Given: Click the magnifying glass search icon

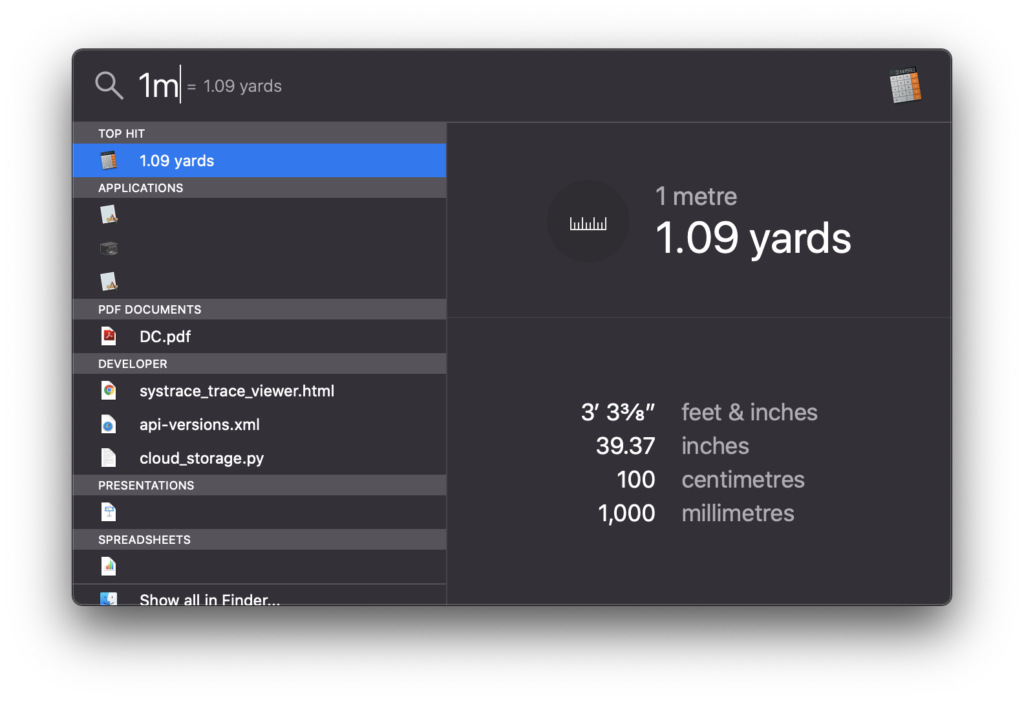Looking at the screenshot, I should (109, 85).
